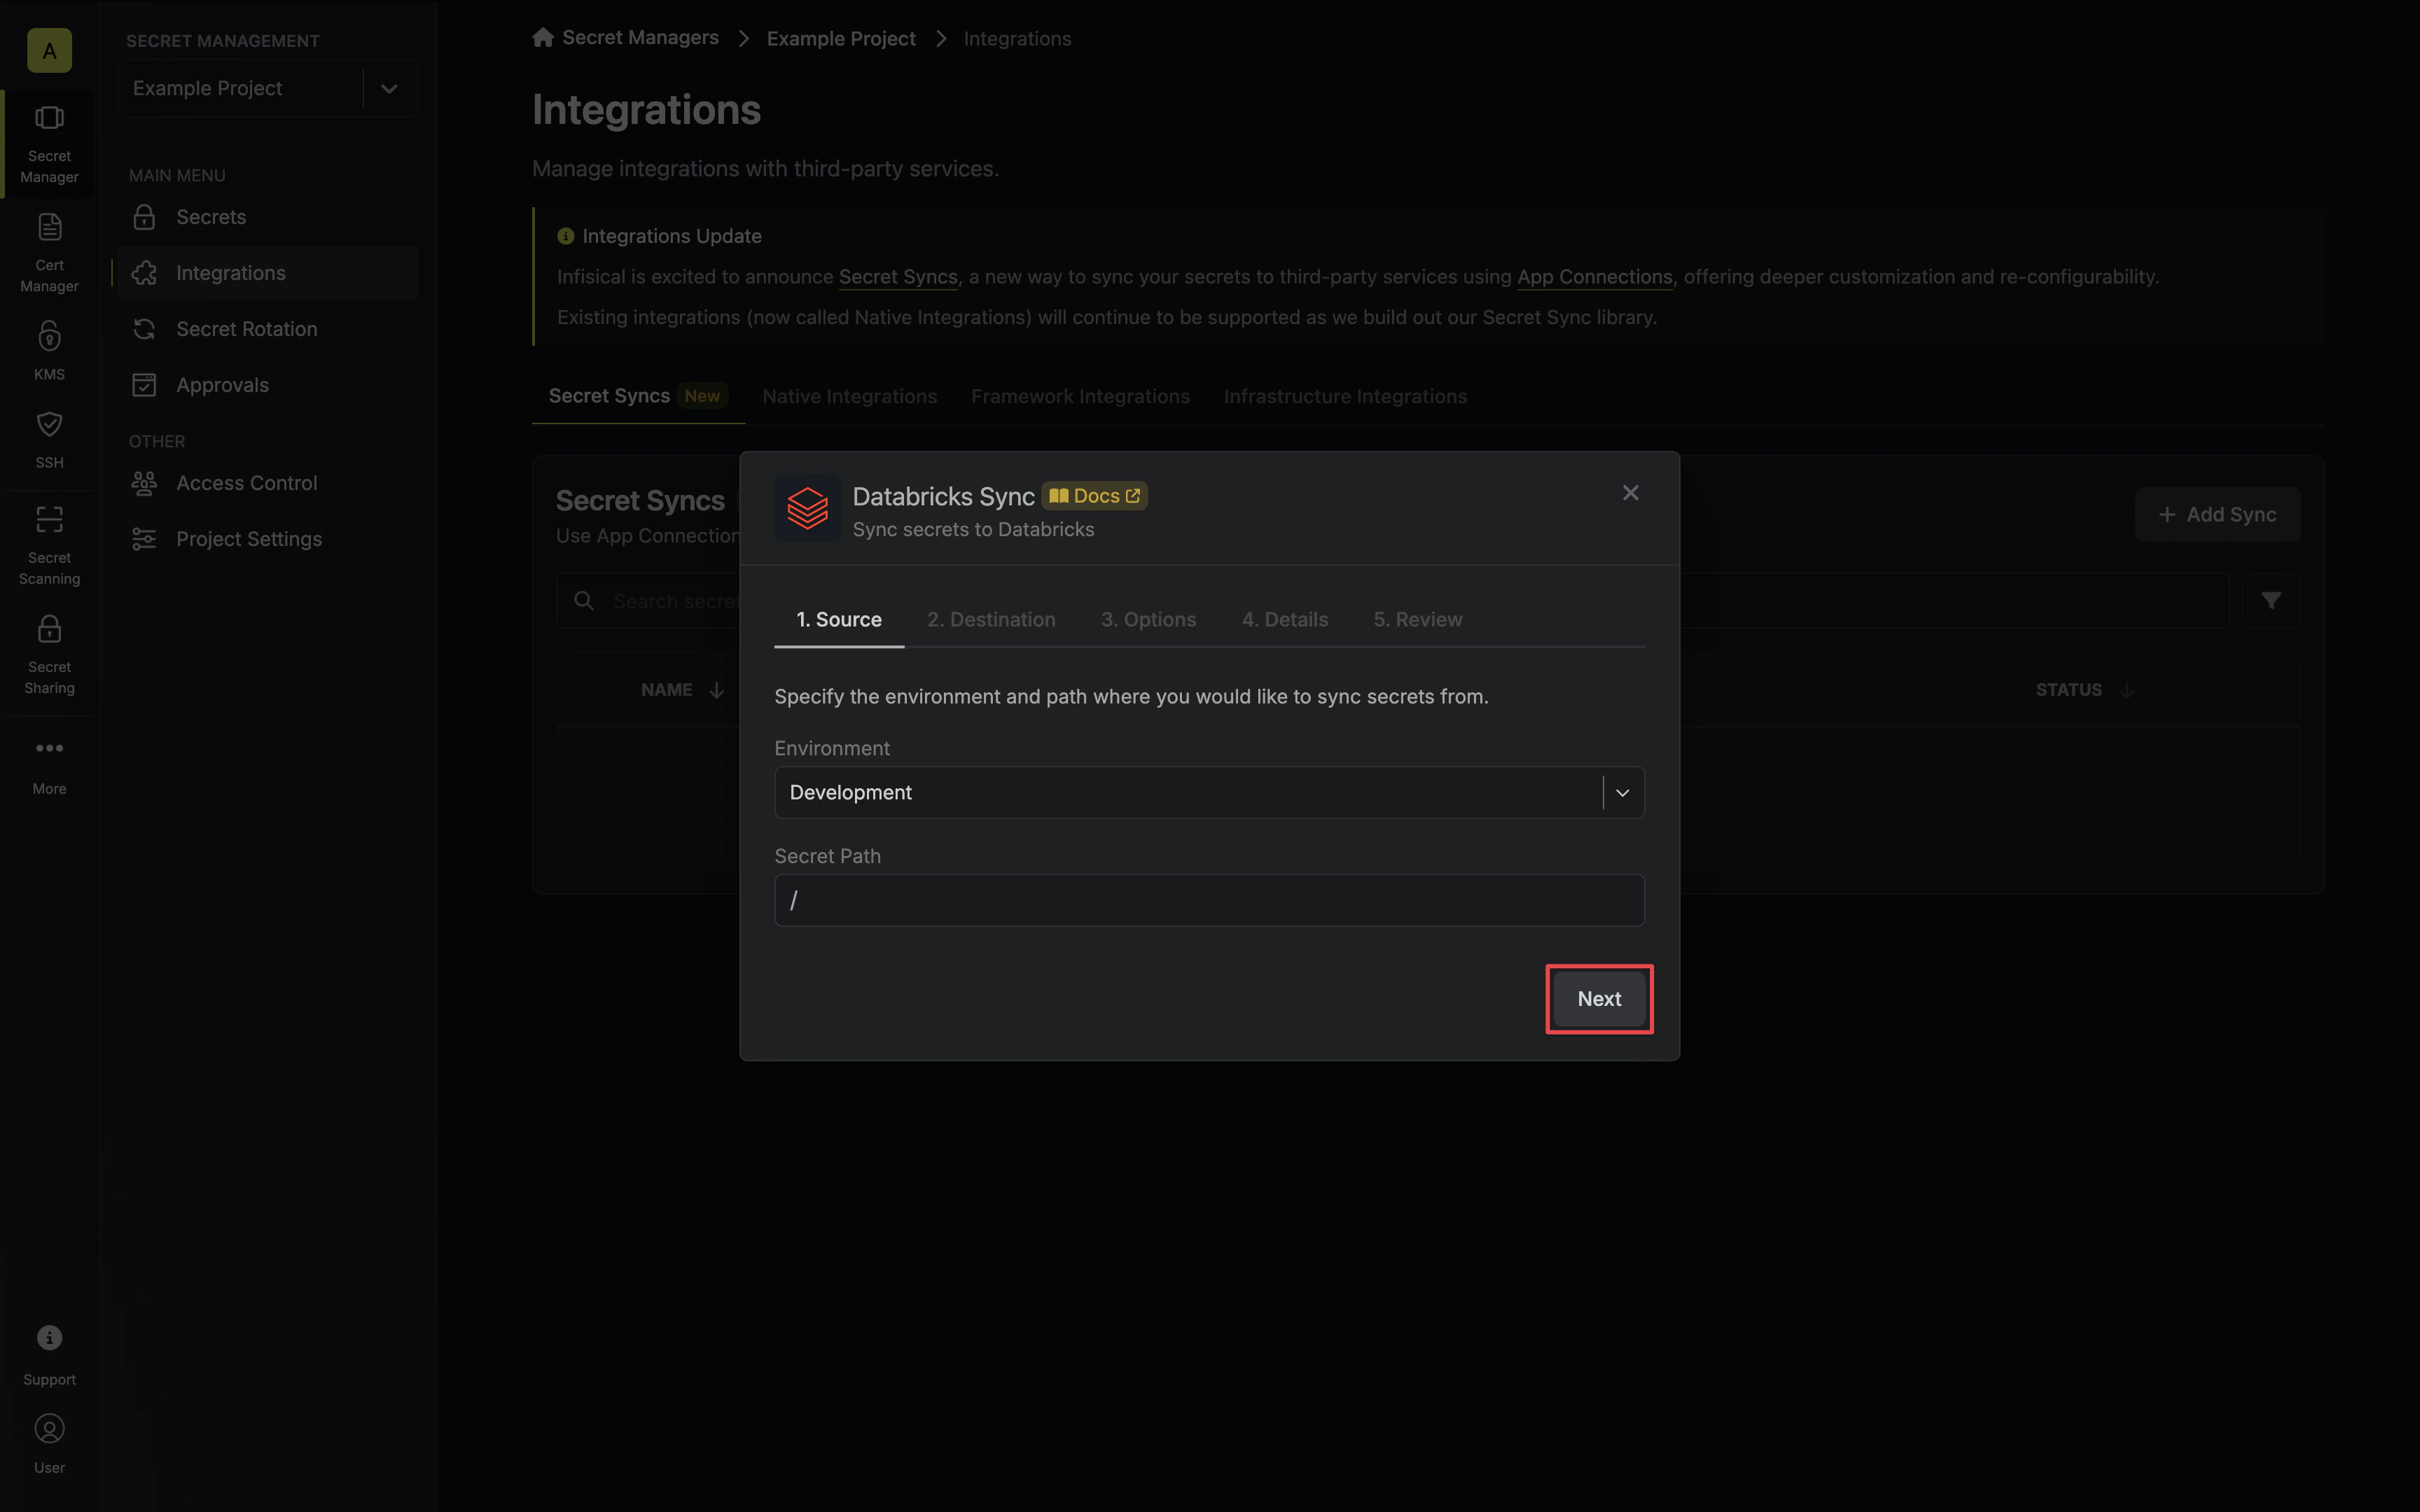Click the Secret Path input field
This screenshot has height=1512, width=2420.
(1209, 900)
